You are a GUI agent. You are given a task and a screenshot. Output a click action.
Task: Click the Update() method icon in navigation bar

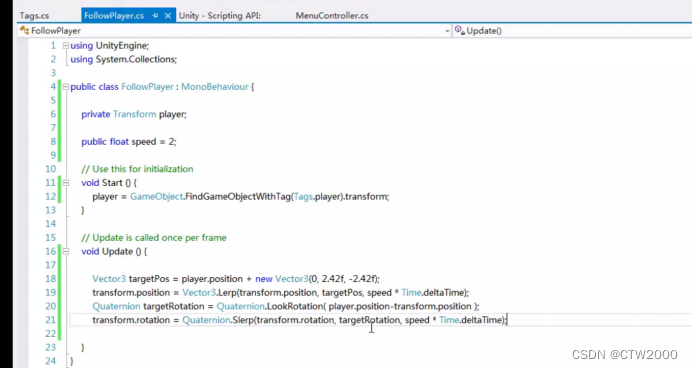460,30
